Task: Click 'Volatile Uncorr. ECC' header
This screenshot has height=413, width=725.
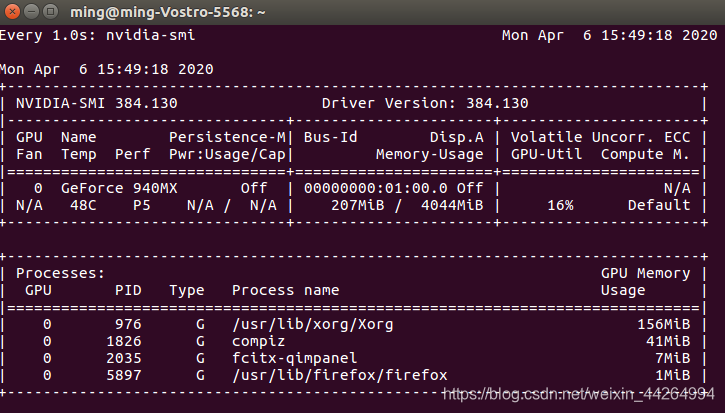Action: (x=601, y=137)
